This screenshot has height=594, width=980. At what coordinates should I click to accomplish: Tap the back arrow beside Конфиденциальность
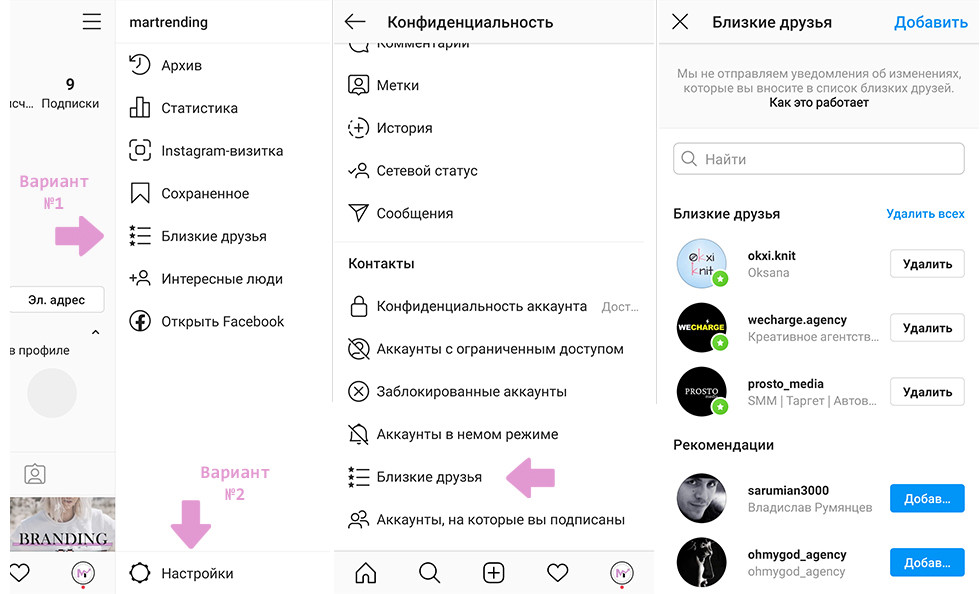coord(355,22)
